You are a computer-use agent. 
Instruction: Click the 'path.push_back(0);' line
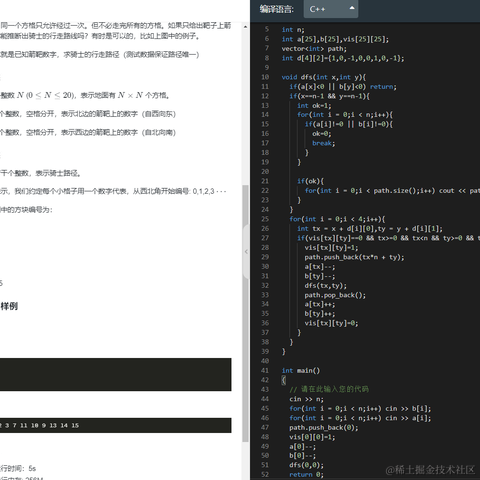[324, 427]
